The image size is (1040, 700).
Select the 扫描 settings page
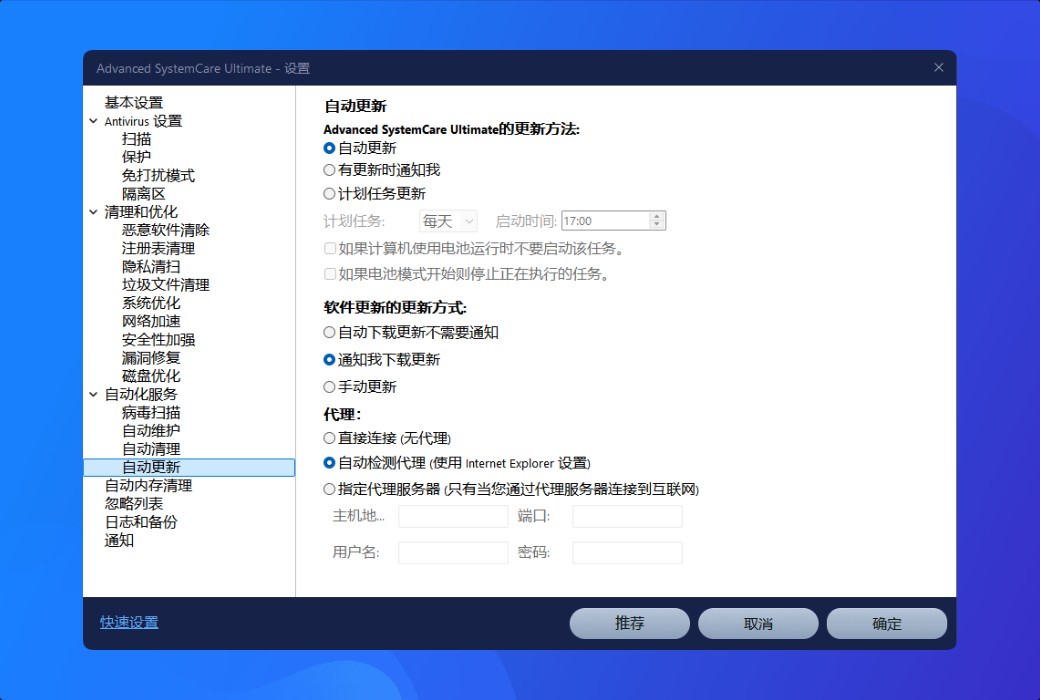coord(135,139)
